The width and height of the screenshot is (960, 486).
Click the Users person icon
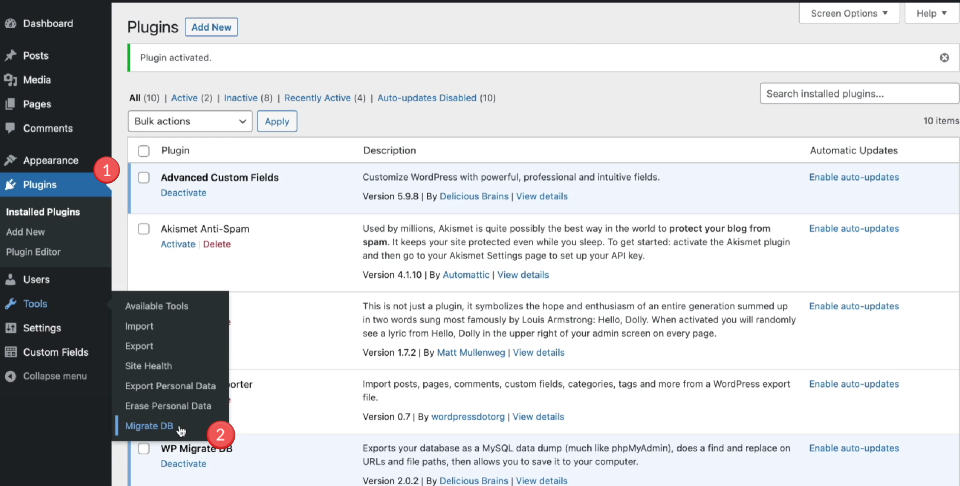tap(10, 280)
